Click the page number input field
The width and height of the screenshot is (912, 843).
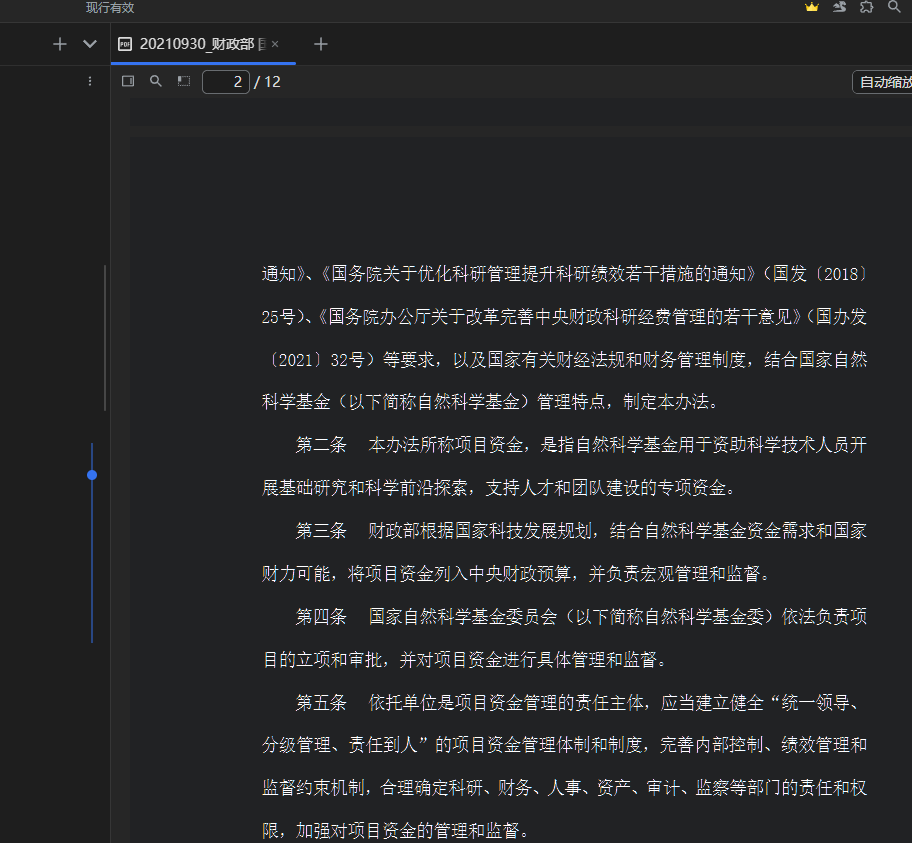tap(226, 82)
